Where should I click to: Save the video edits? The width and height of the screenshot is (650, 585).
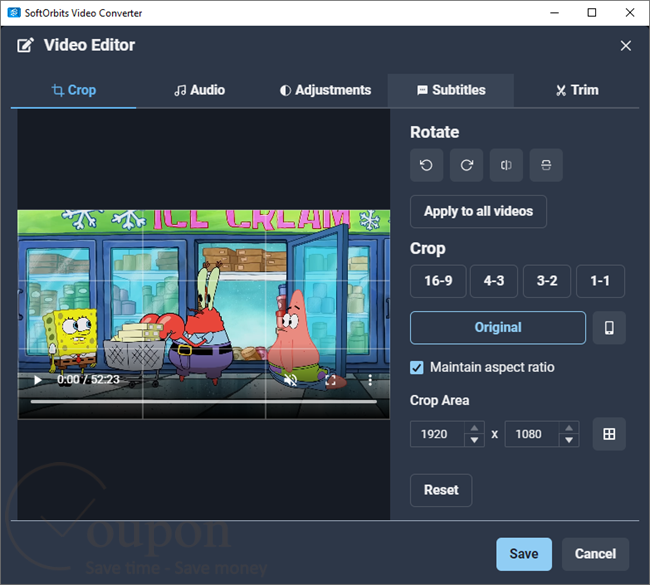click(x=524, y=554)
